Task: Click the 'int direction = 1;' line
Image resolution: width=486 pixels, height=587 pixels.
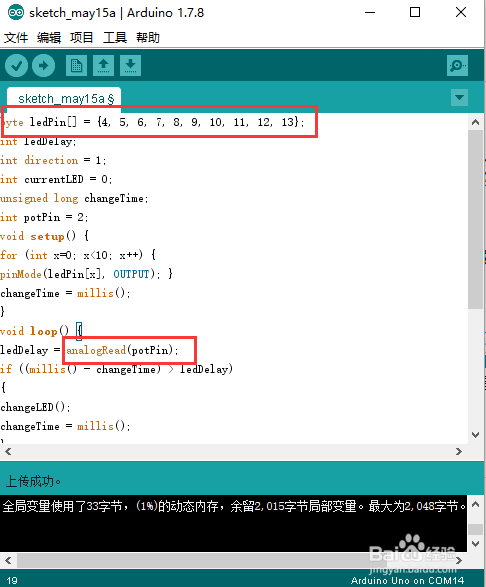Action: 53,160
